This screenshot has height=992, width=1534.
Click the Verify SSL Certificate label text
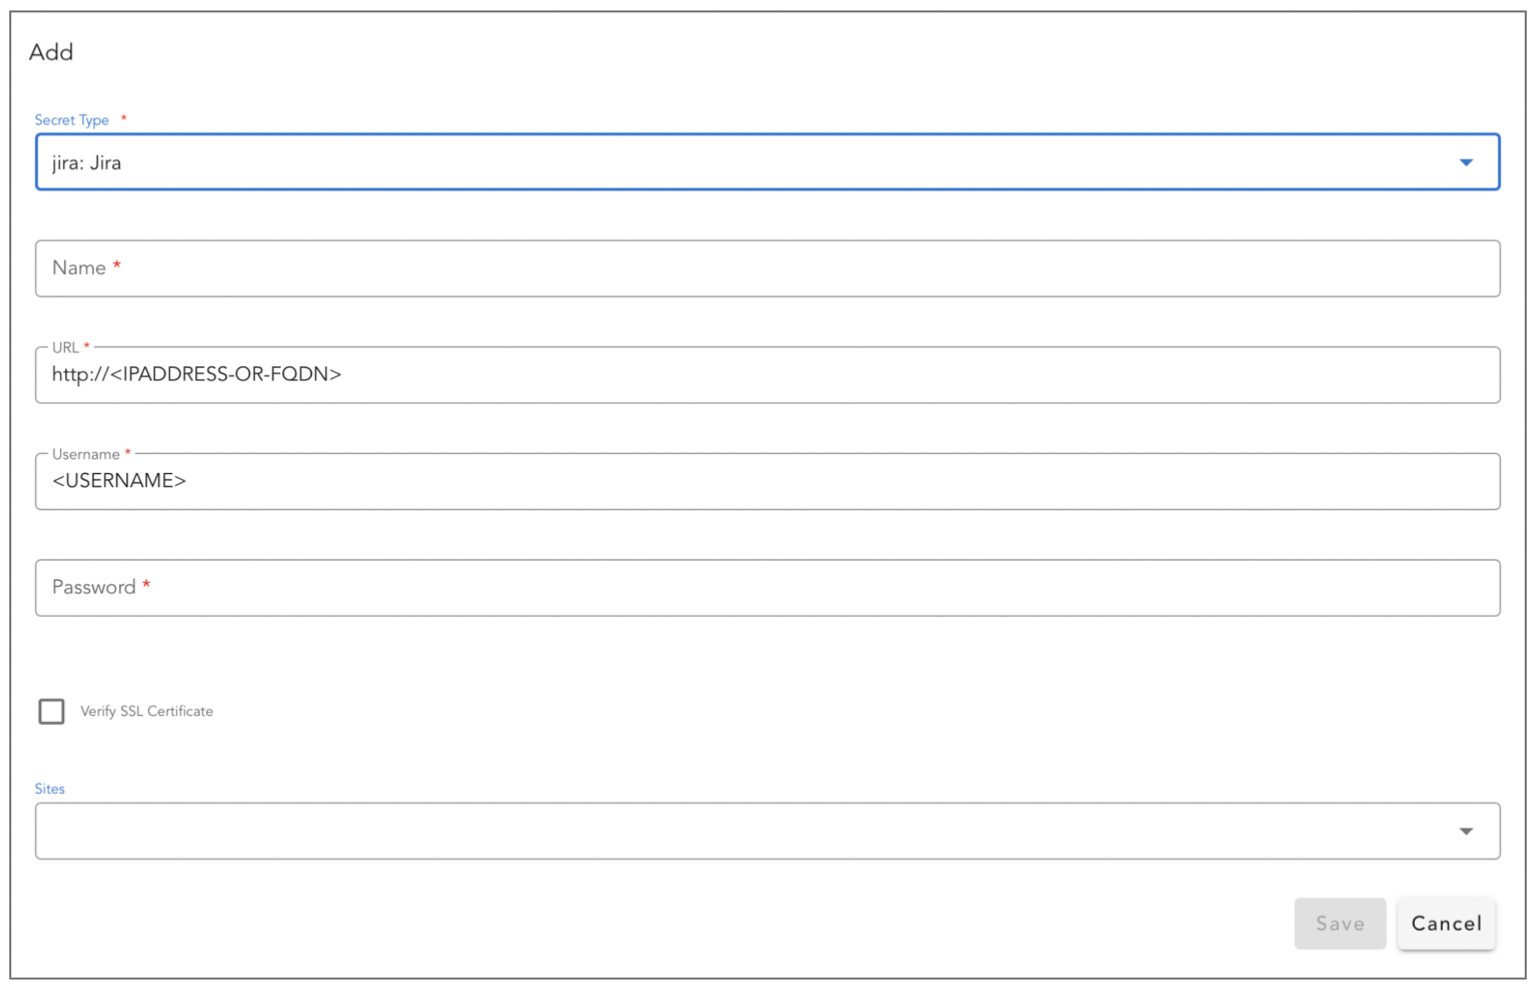(146, 711)
